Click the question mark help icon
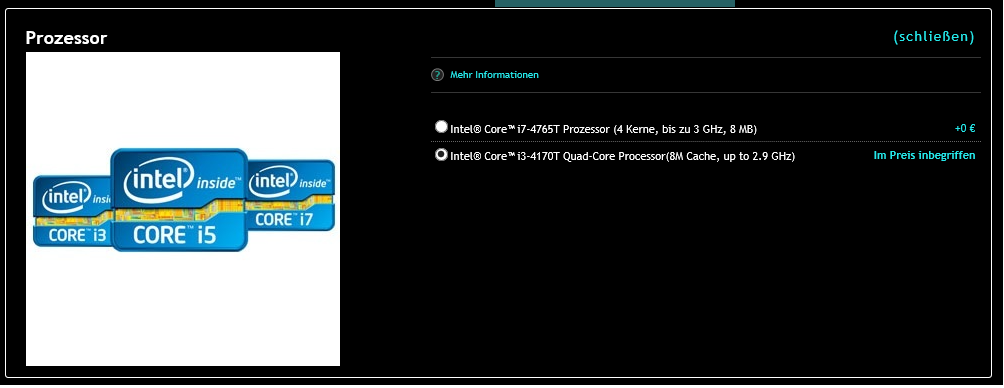The width and height of the screenshot is (1004, 388). point(437,75)
